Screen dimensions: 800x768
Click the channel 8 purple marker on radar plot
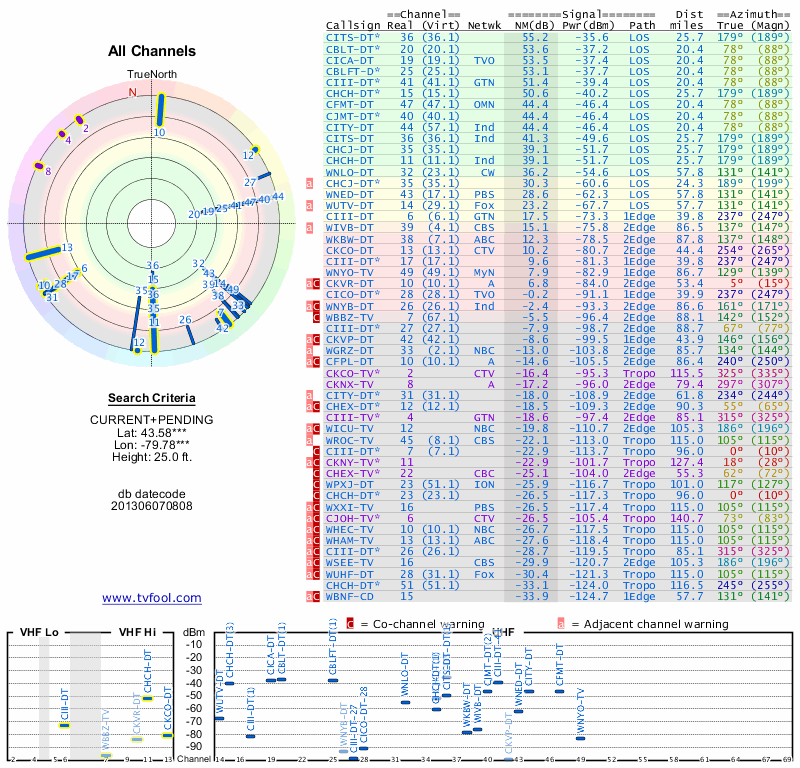pos(38,165)
